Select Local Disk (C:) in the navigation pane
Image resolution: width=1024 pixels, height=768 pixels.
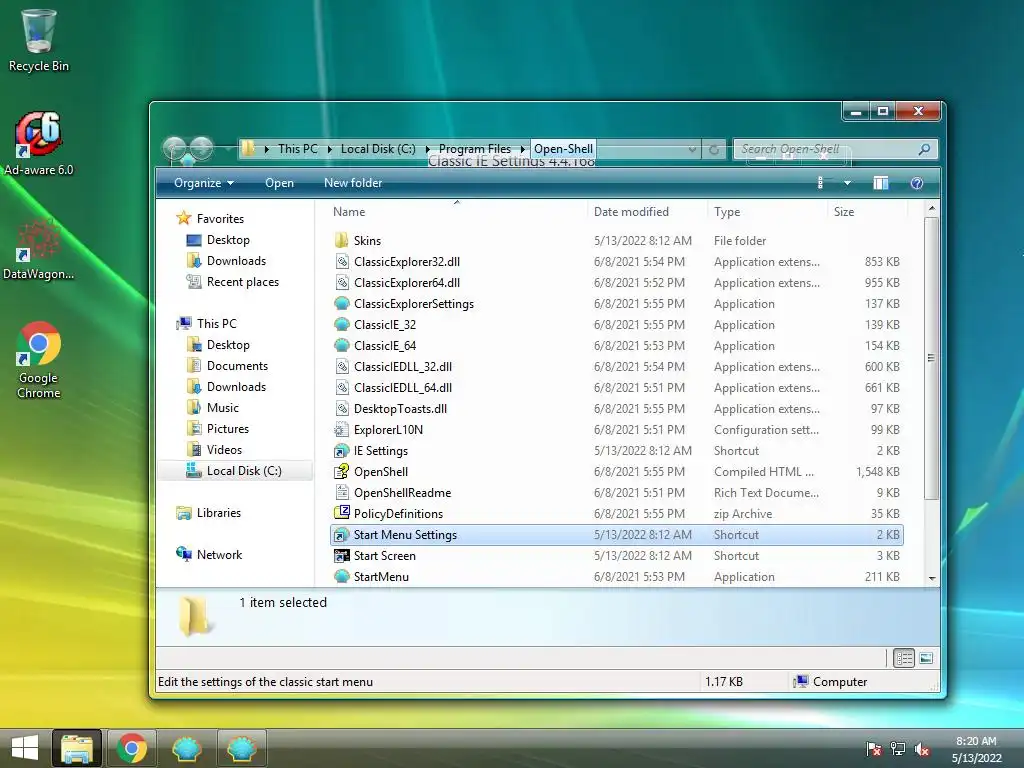[234, 471]
